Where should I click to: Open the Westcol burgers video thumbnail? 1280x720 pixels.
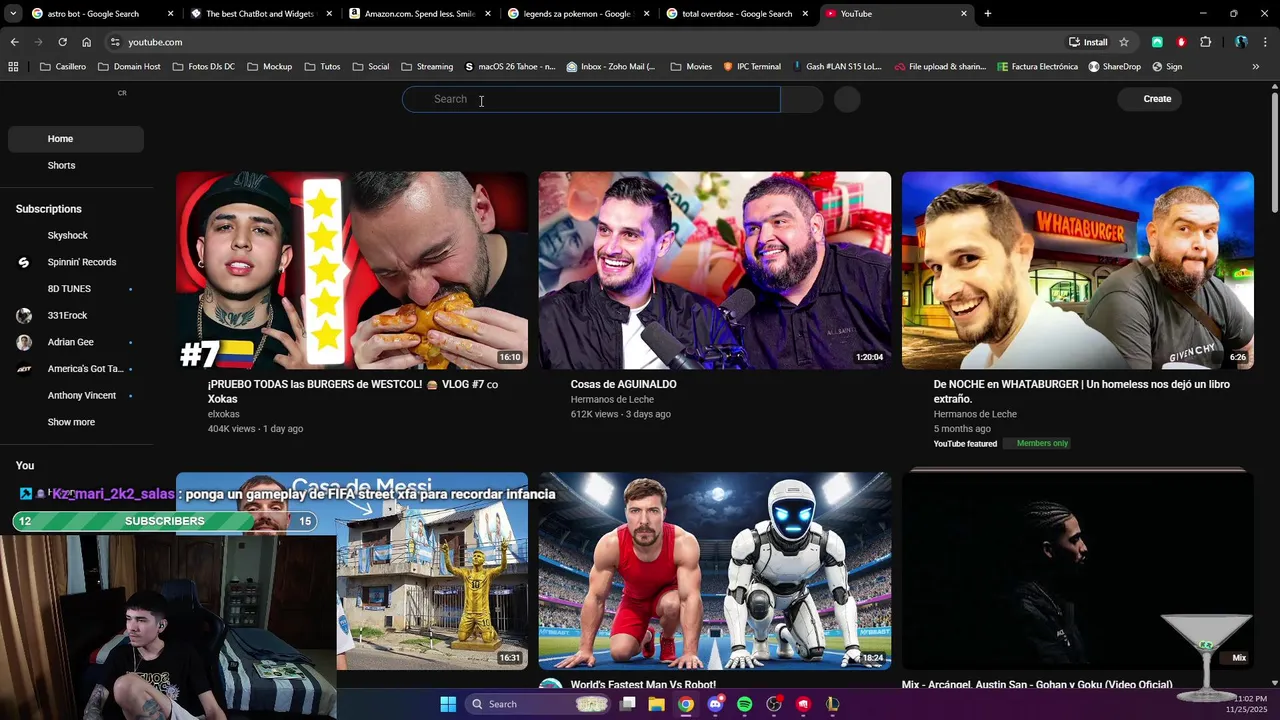click(x=352, y=270)
